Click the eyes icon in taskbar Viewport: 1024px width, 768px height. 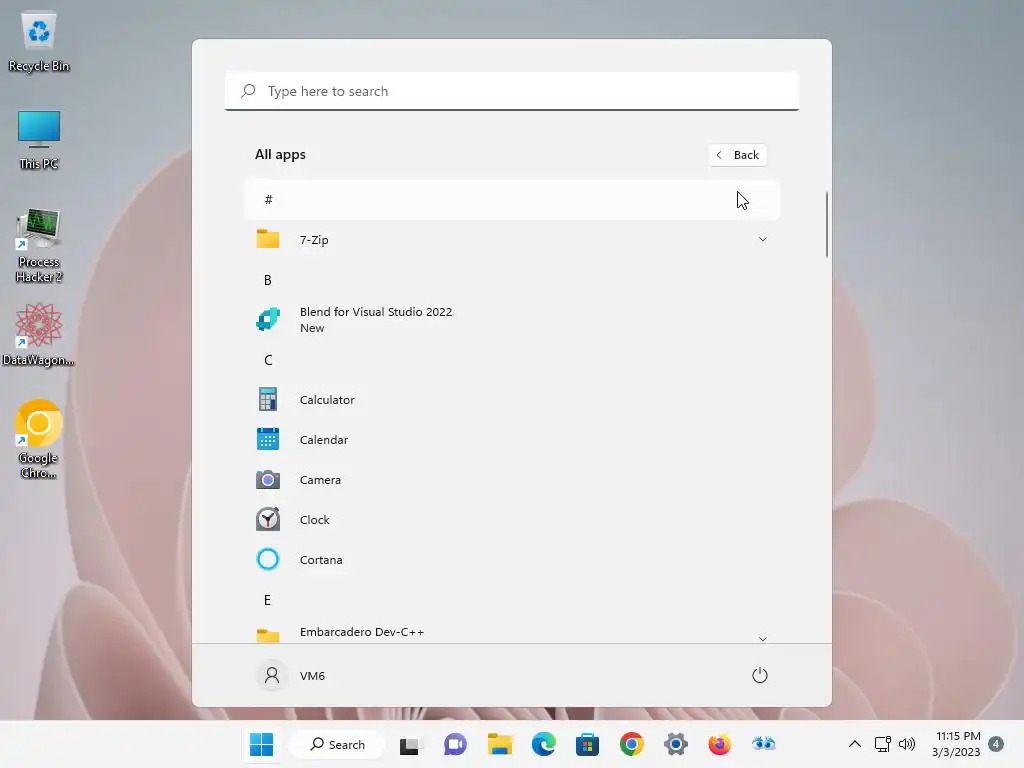click(763, 744)
